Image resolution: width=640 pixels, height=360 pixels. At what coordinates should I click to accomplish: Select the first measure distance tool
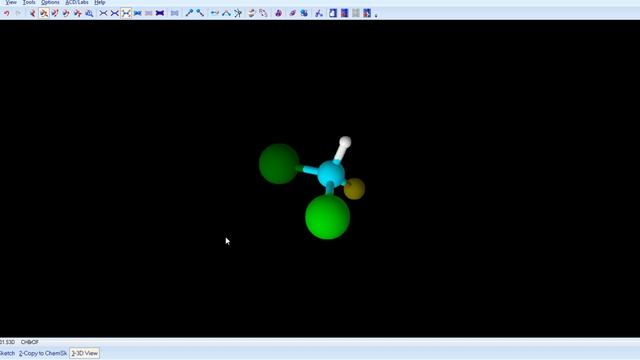(189, 13)
